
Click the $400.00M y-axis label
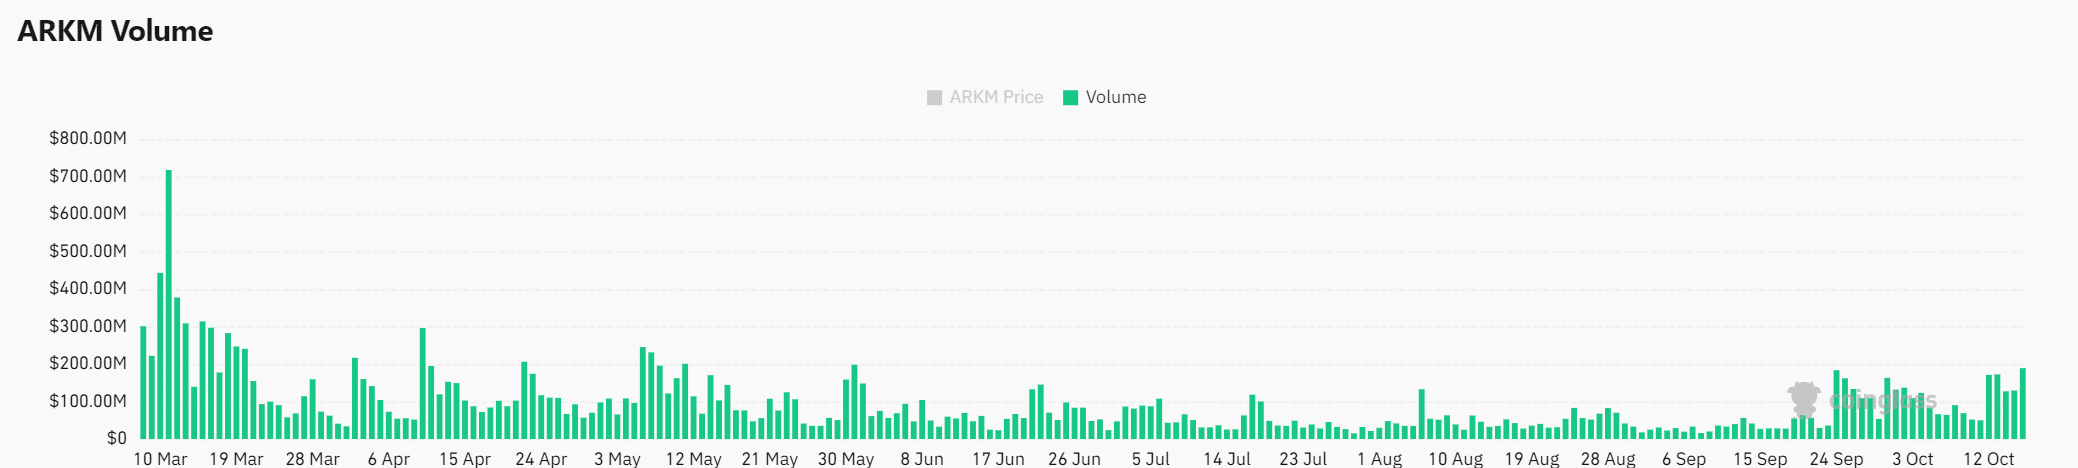coord(88,288)
